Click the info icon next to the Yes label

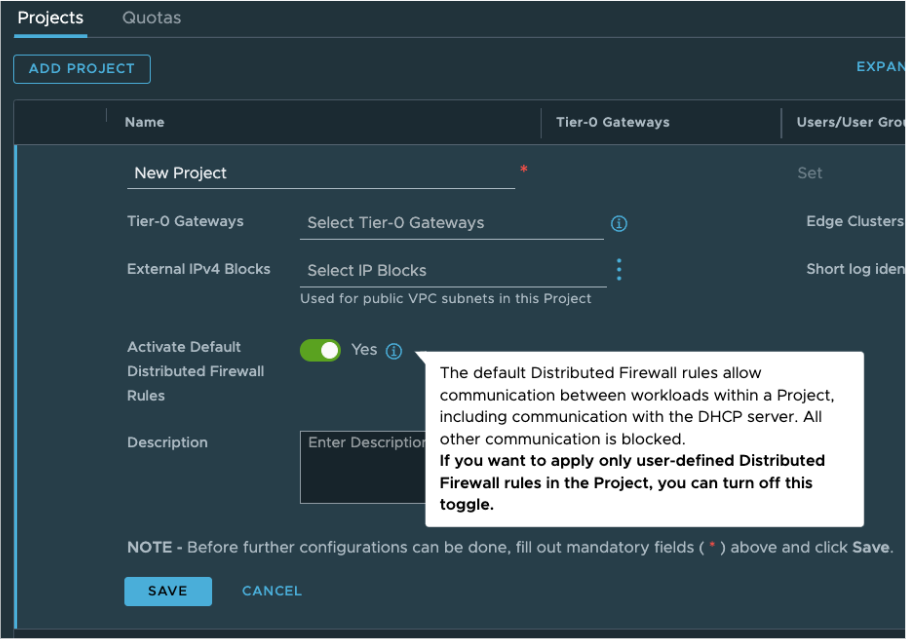[394, 351]
